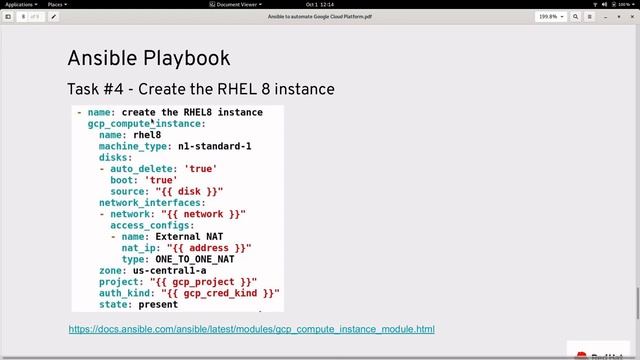Click the 'source: "{{ disk }}"' line
640x360 pixels.
[167, 191]
